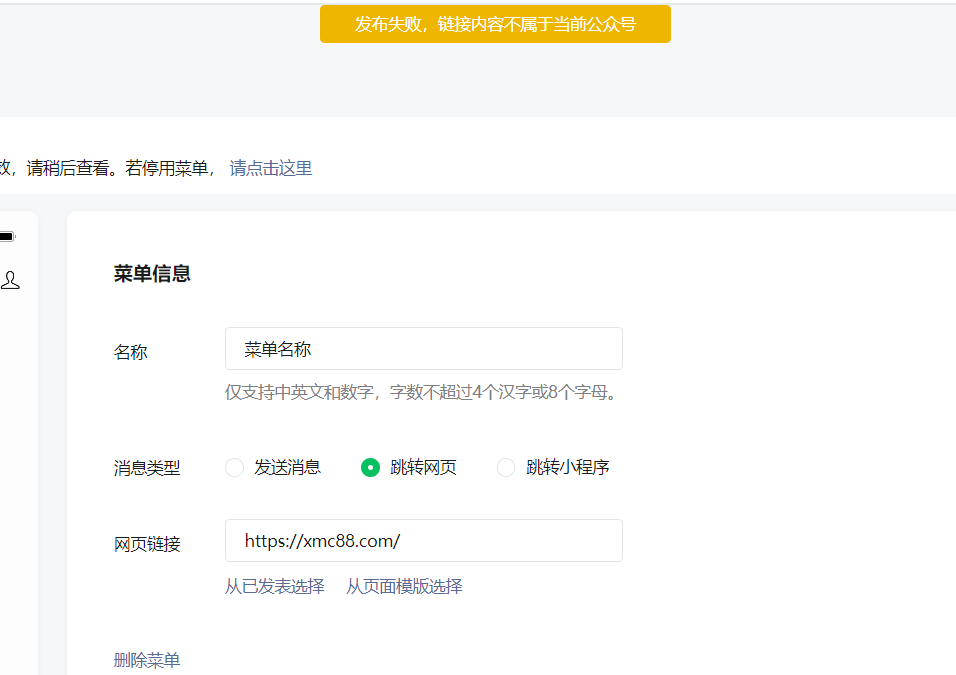Click the 名称 field label

[x=131, y=352]
